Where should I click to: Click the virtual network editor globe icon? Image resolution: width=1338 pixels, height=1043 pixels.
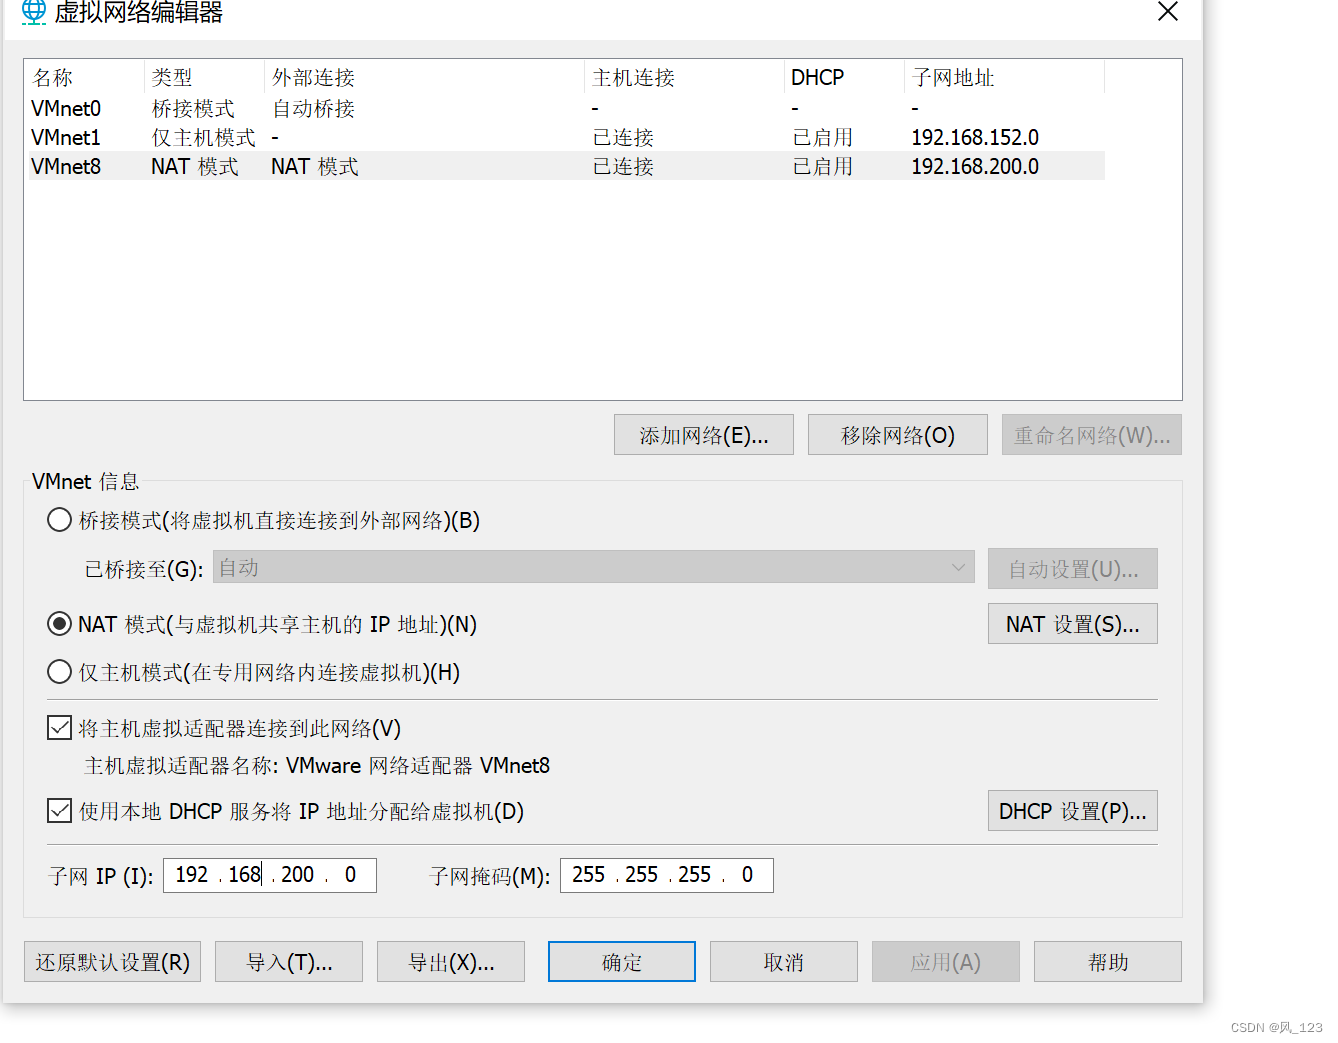click(x=34, y=12)
